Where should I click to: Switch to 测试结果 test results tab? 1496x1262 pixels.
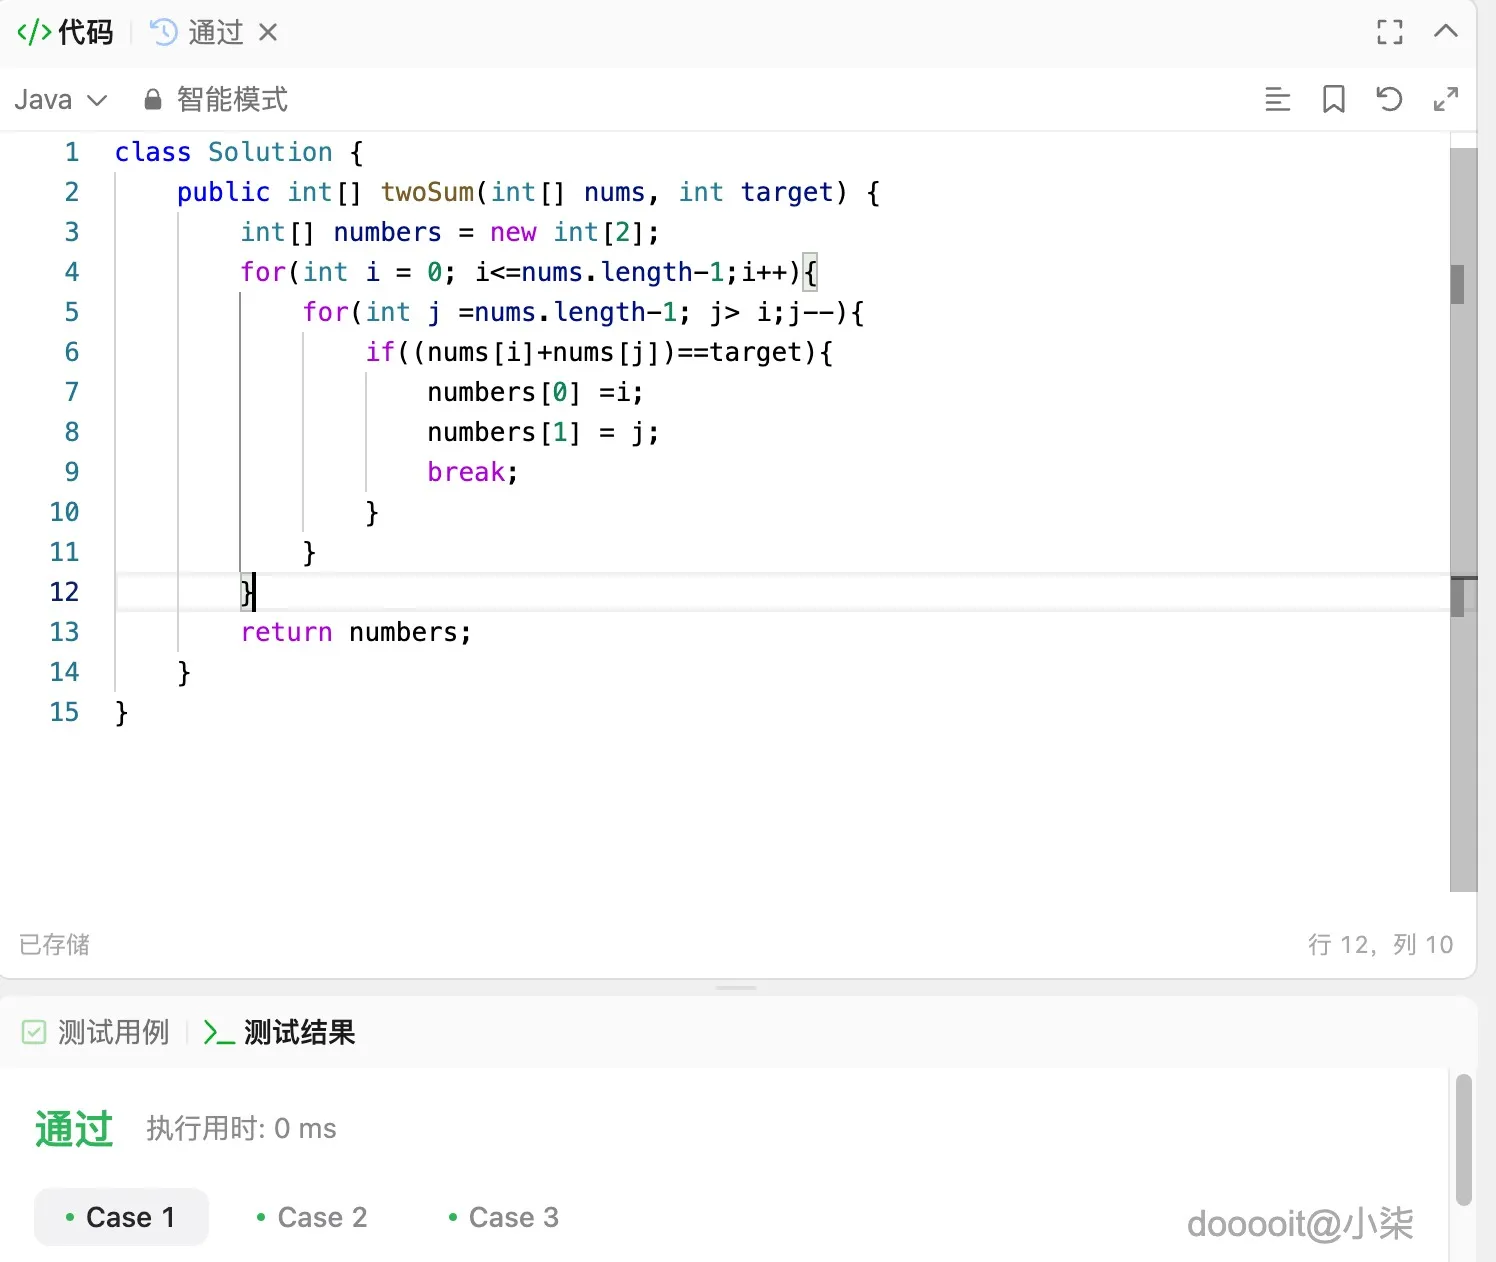pos(280,1032)
